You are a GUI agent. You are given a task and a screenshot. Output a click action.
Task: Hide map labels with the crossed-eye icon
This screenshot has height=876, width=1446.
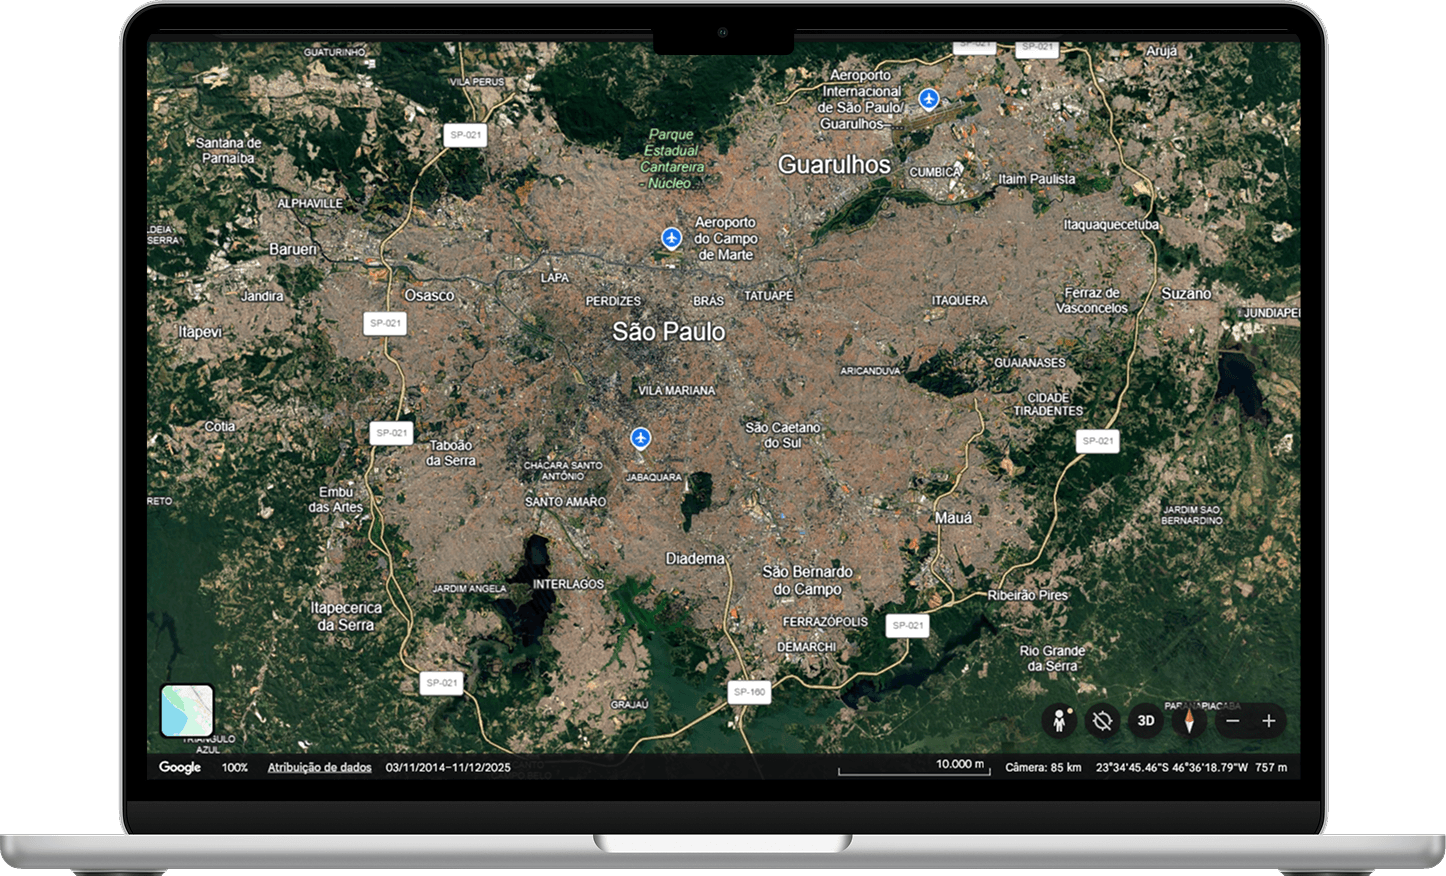click(x=1100, y=719)
